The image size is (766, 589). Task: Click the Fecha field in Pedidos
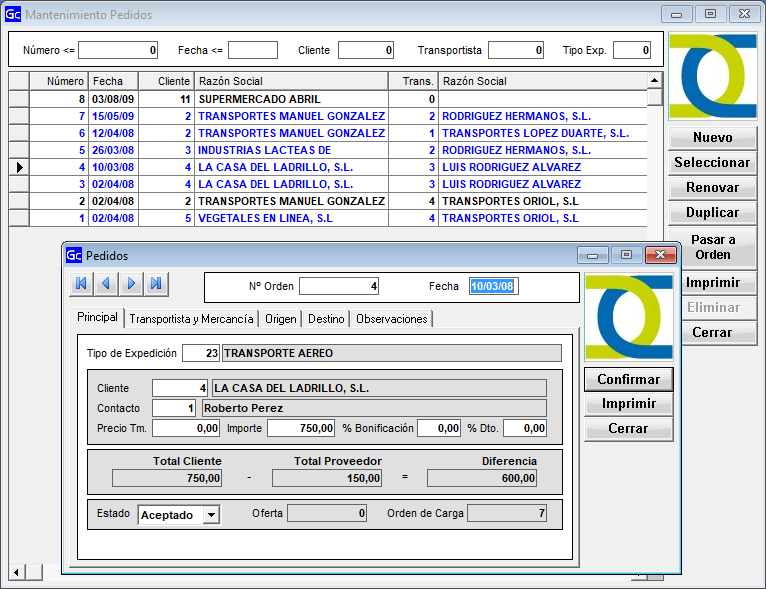(x=494, y=287)
